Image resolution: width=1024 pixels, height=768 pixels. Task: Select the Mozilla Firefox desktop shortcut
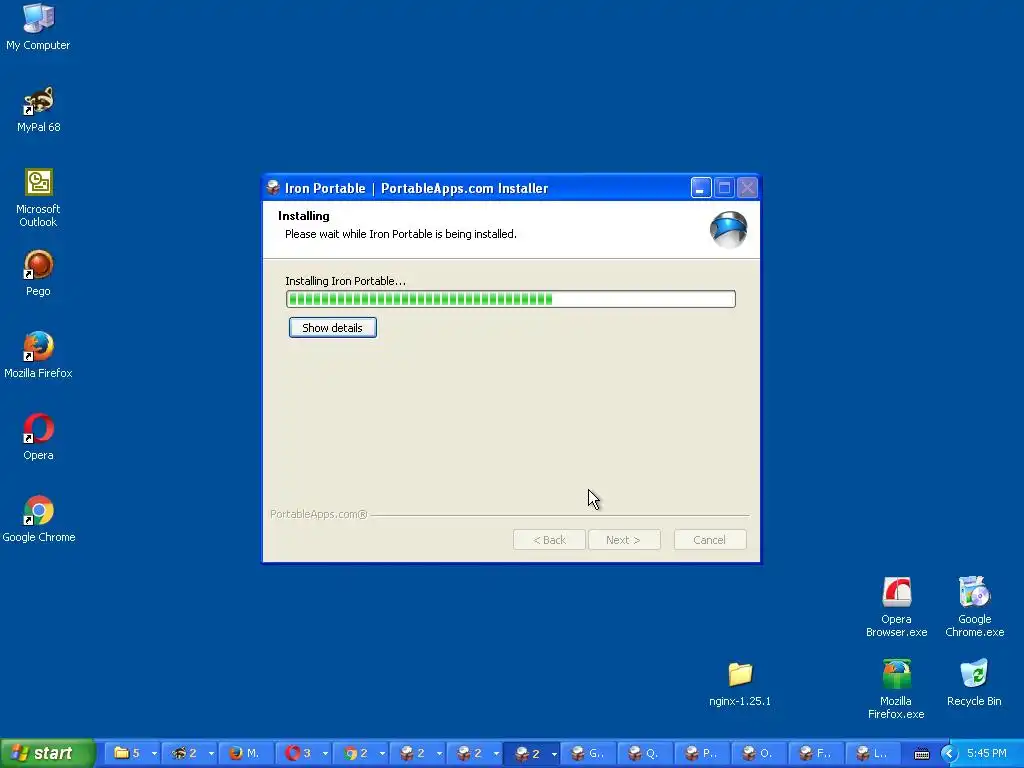[x=39, y=355]
